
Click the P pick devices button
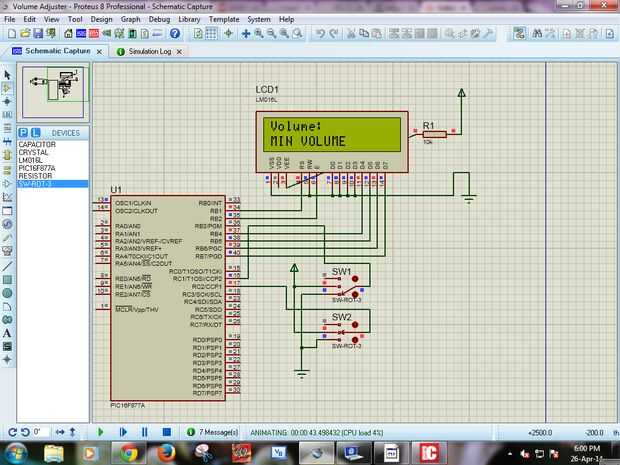coord(22,132)
